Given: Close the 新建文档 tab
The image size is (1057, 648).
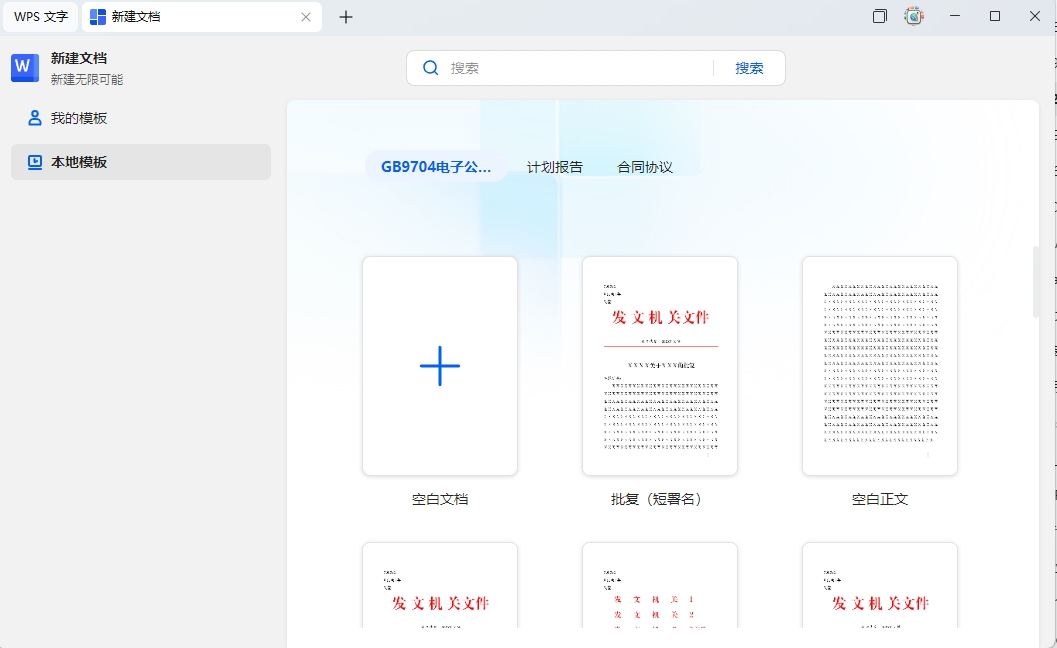Looking at the screenshot, I should click(x=307, y=17).
